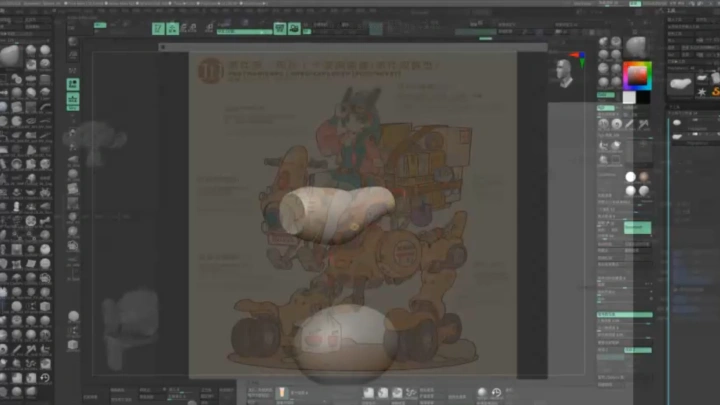Select the first subtool thumbnail in list
The height and width of the screenshot is (405, 720).
tap(677, 123)
